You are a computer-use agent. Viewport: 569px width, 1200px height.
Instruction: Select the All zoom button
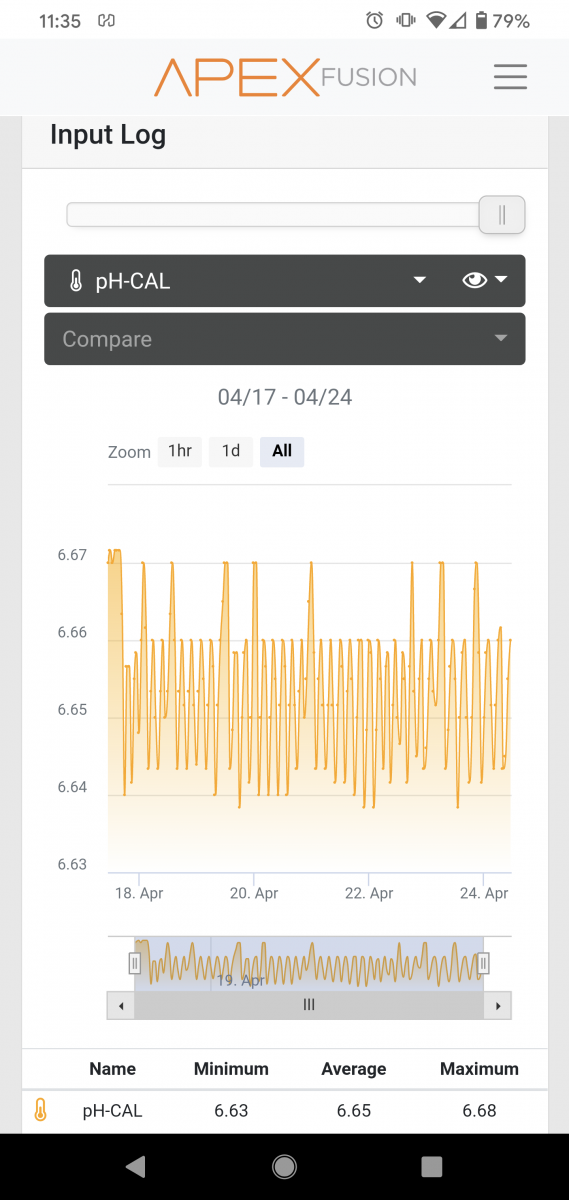point(282,451)
